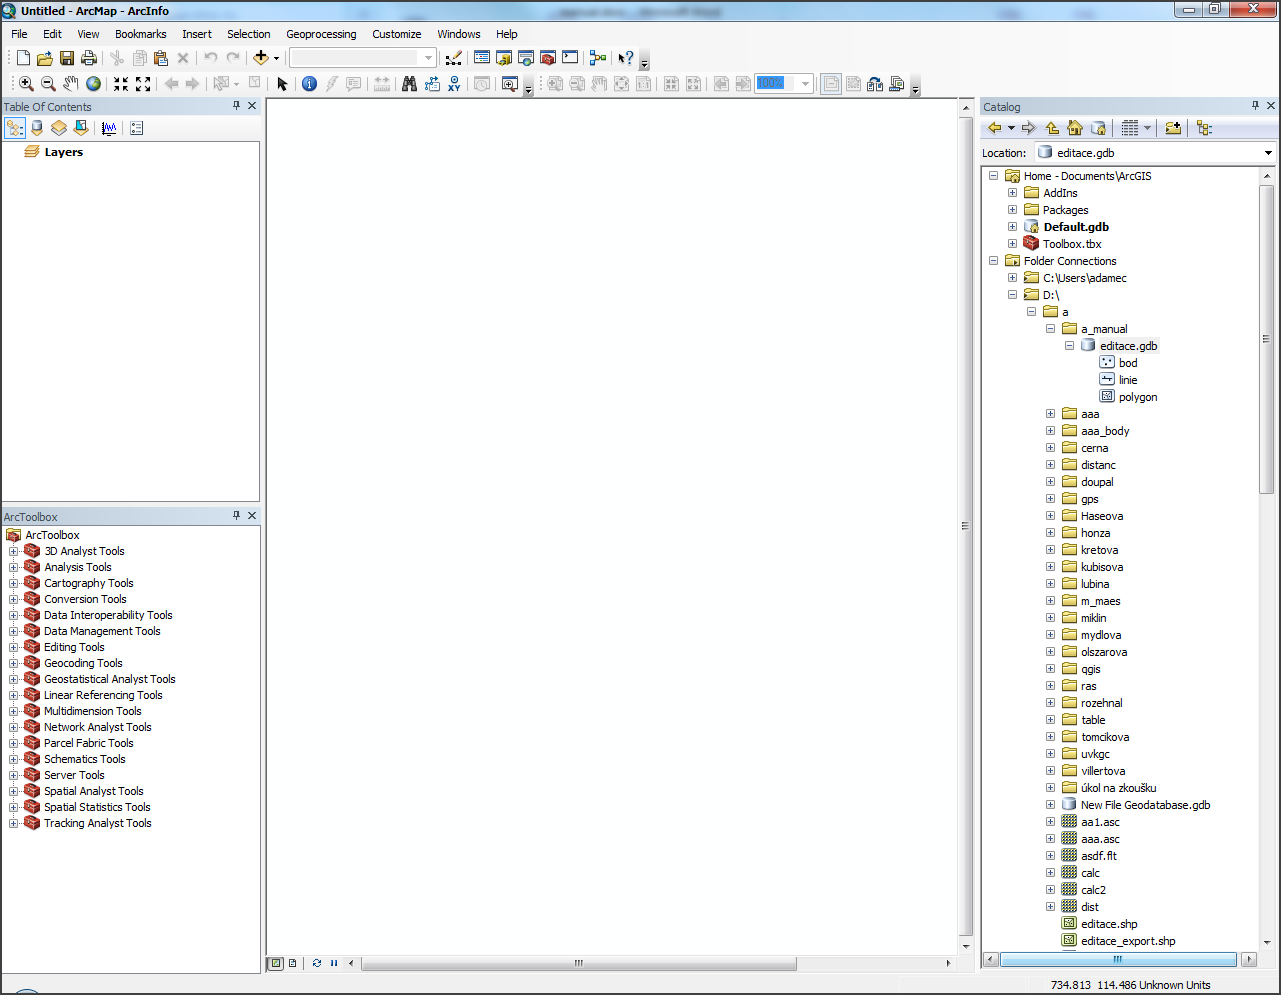This screenshot has width=1281, height=995.
Task: Open an existing map file
Action: coord(45,58)
